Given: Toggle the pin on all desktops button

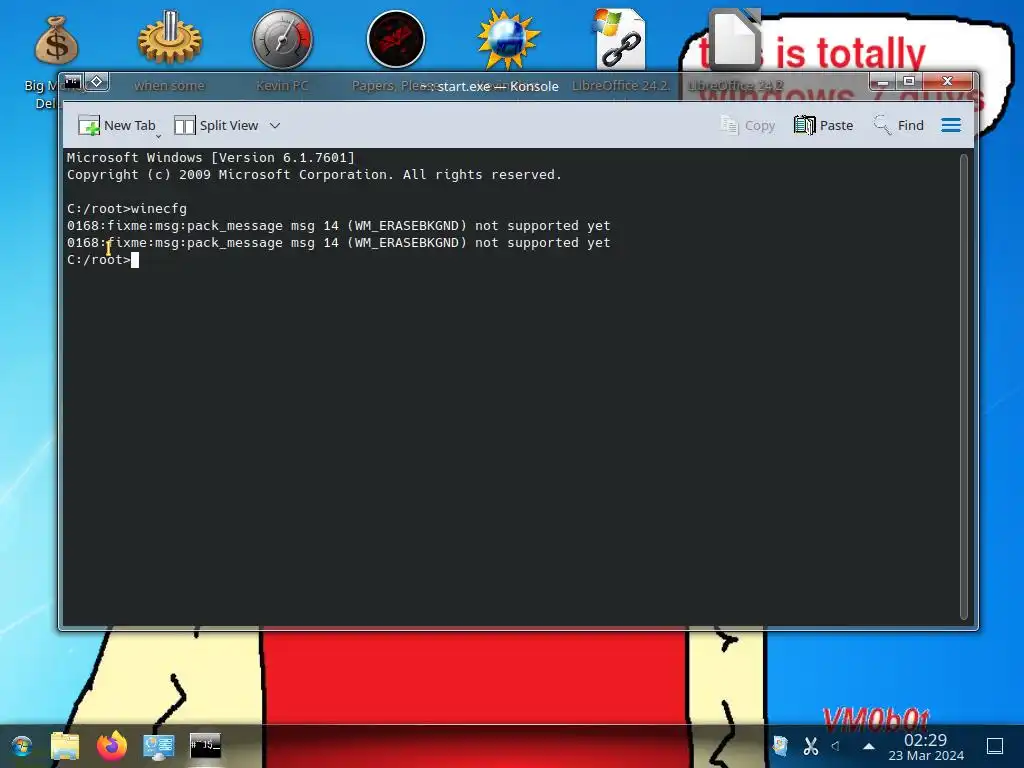Looking at the screenshot, I should point(97,82).
